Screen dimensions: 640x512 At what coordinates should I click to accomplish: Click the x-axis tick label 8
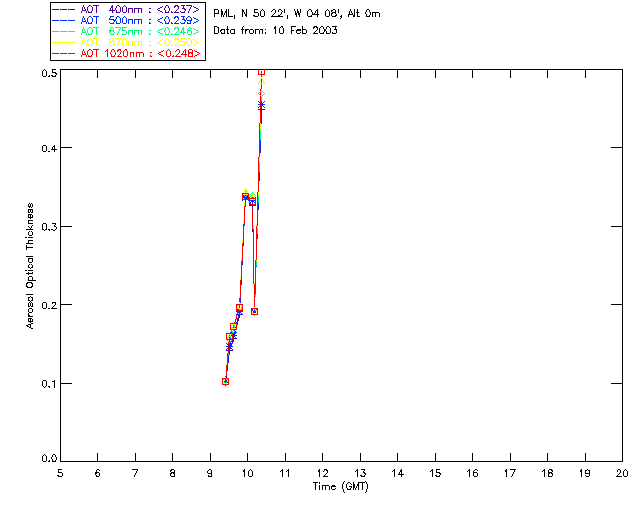click(x=173, y=473)
